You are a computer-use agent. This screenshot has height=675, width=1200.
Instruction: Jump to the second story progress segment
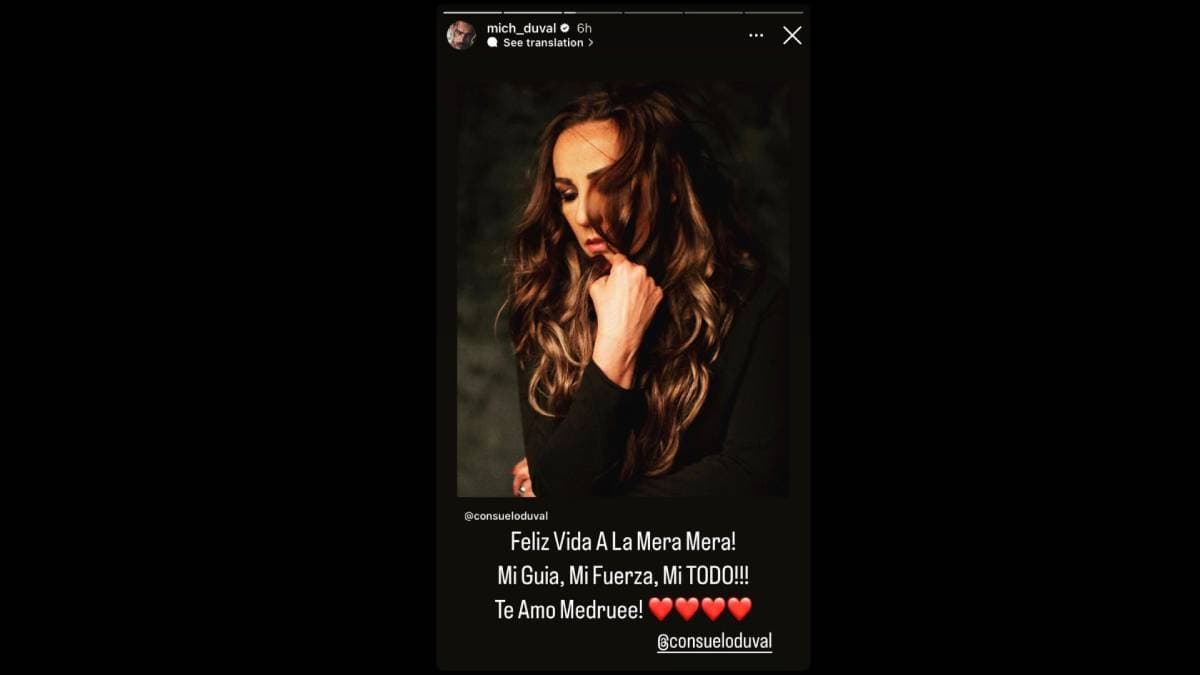(532, 12)
